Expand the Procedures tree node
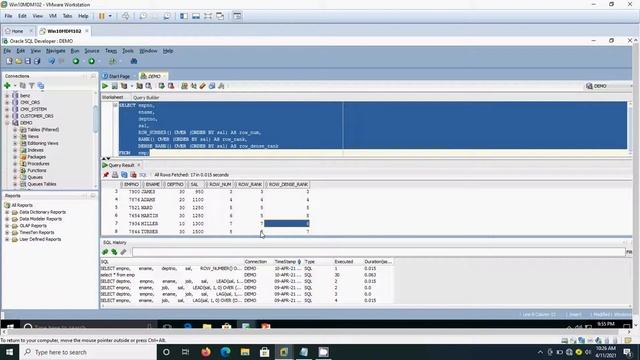Viewport: 640px width, 360px height. point(15,164)
